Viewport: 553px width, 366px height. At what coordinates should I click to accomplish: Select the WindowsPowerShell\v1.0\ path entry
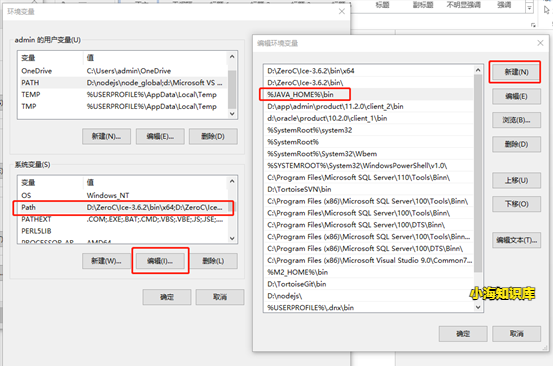[368, 166]
